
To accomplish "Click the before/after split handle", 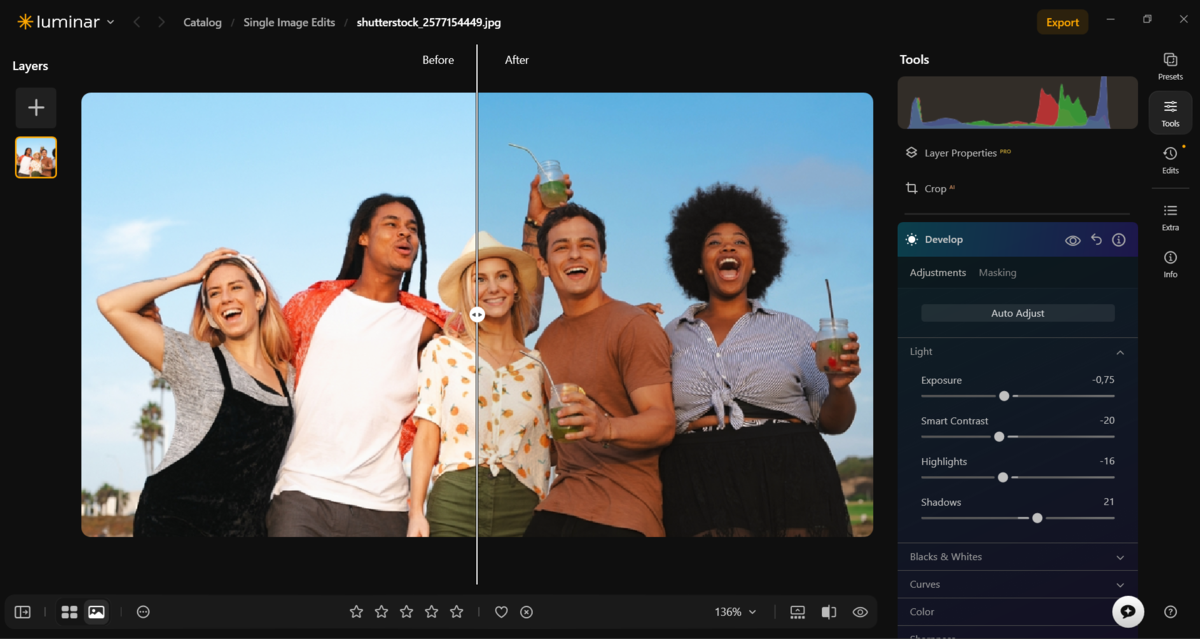I will pos(477,314).
